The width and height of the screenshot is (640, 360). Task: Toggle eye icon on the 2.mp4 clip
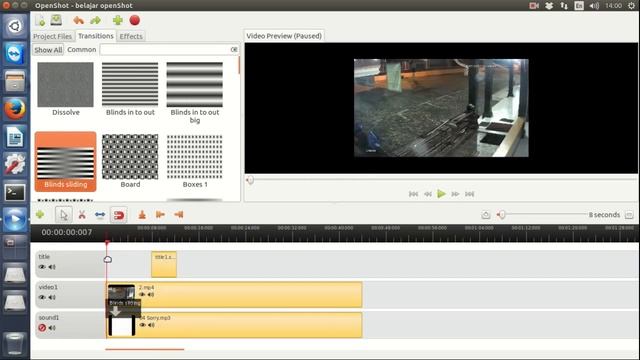pyautogui.click(x=142, y=294)
